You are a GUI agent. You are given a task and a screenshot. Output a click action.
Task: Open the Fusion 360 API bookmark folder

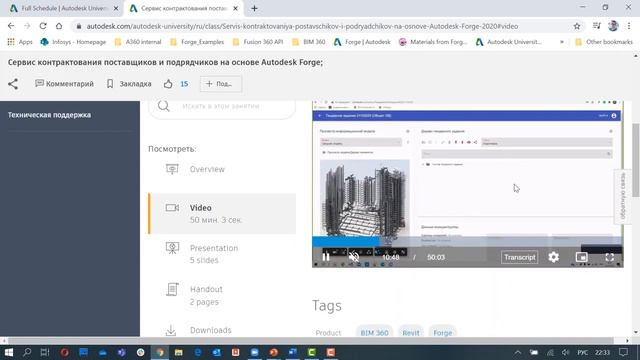(x=258, y=42)
